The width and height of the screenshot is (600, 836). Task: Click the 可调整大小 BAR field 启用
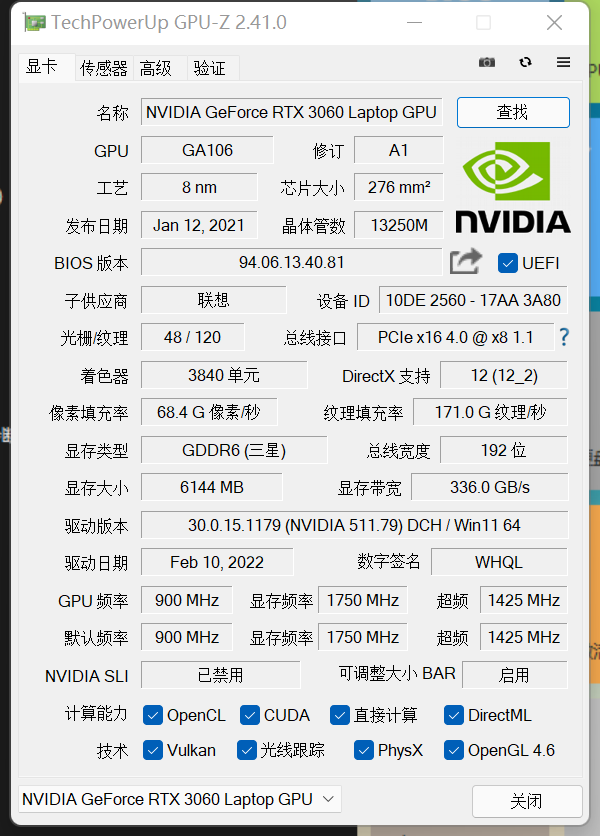(515, 675)
